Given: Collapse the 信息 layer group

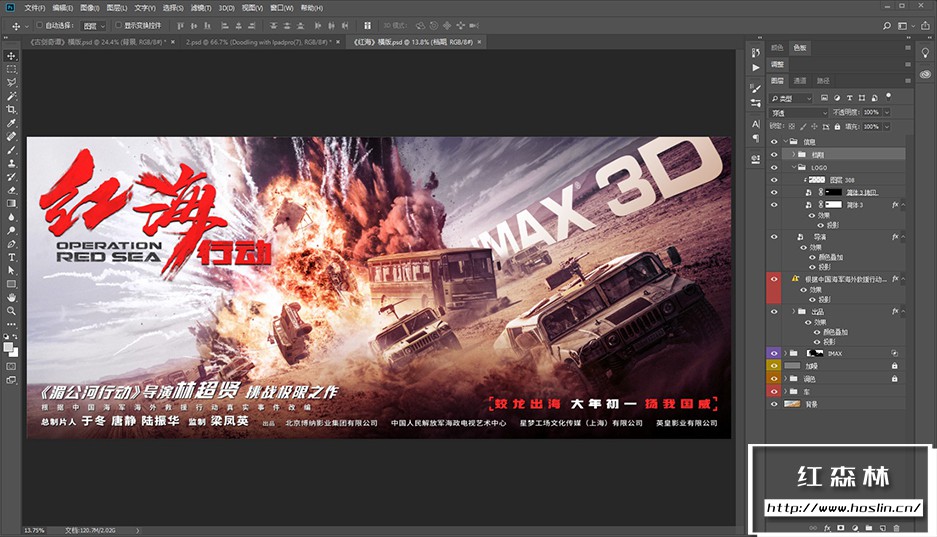Looking at the screenshot, I should point(786,142).
